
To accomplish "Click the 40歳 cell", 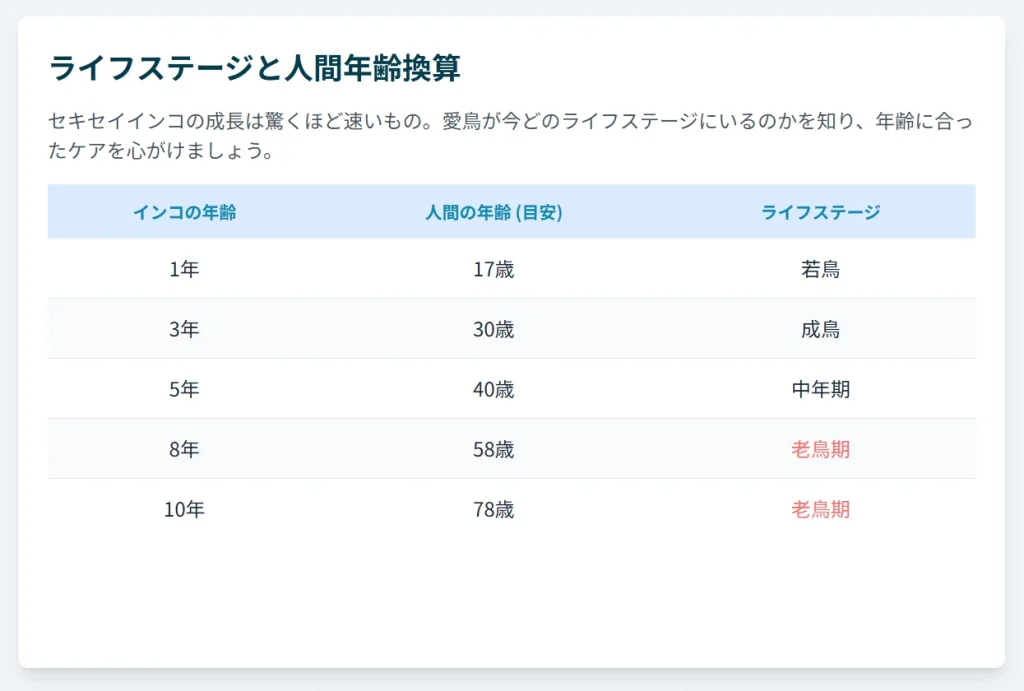I will (494, 389).
